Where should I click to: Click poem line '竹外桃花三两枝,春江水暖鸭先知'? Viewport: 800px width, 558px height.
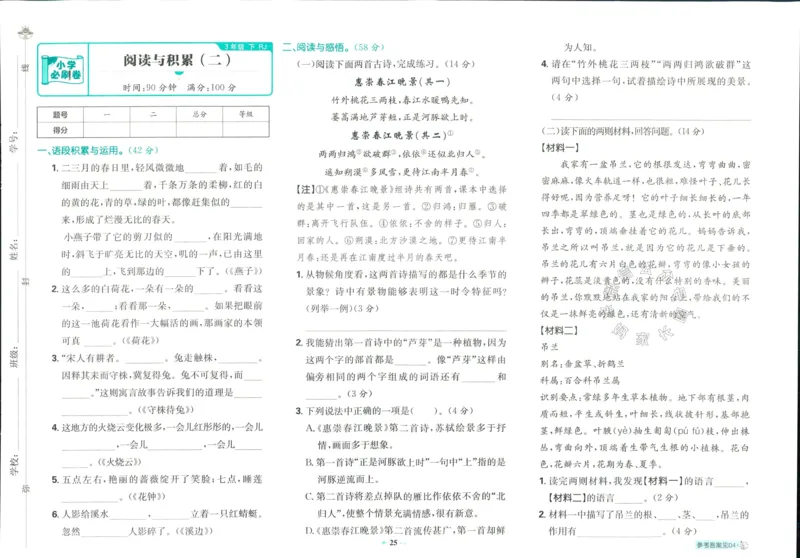pyautogui.click(x=403, y=100)
